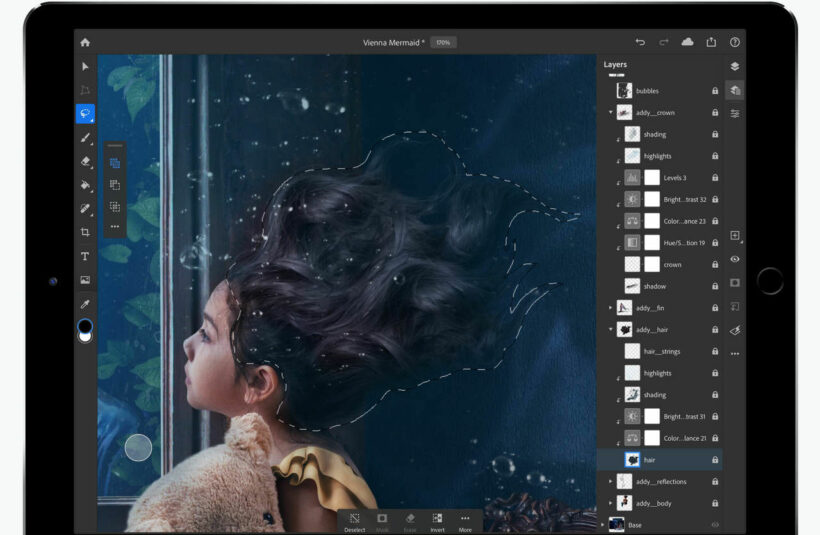
Task: Toggle lock on crown layer
Action: point(715,265)
